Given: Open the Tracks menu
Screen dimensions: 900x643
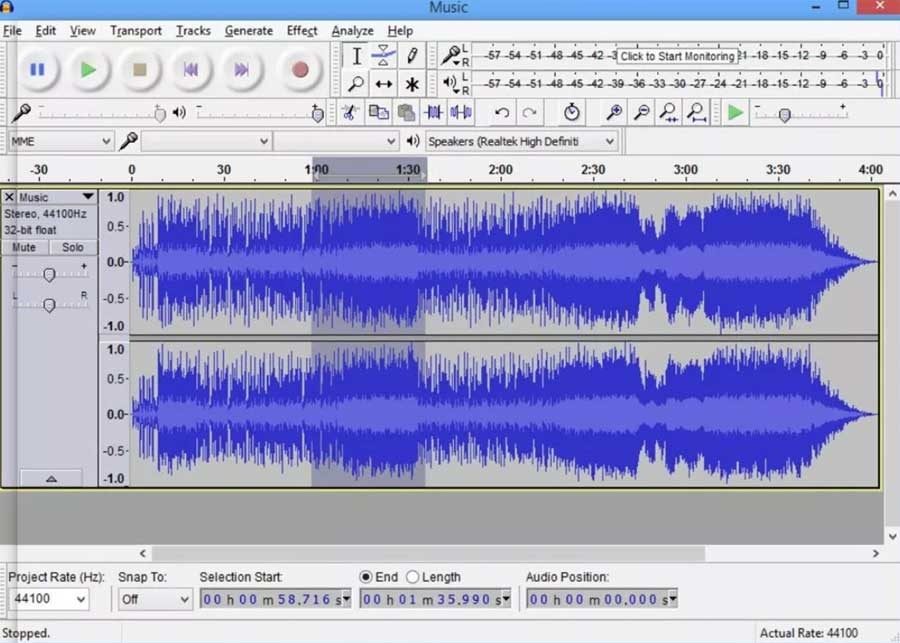Looking at the screenshot, I should pyautogui.click(x=193, y=31).
